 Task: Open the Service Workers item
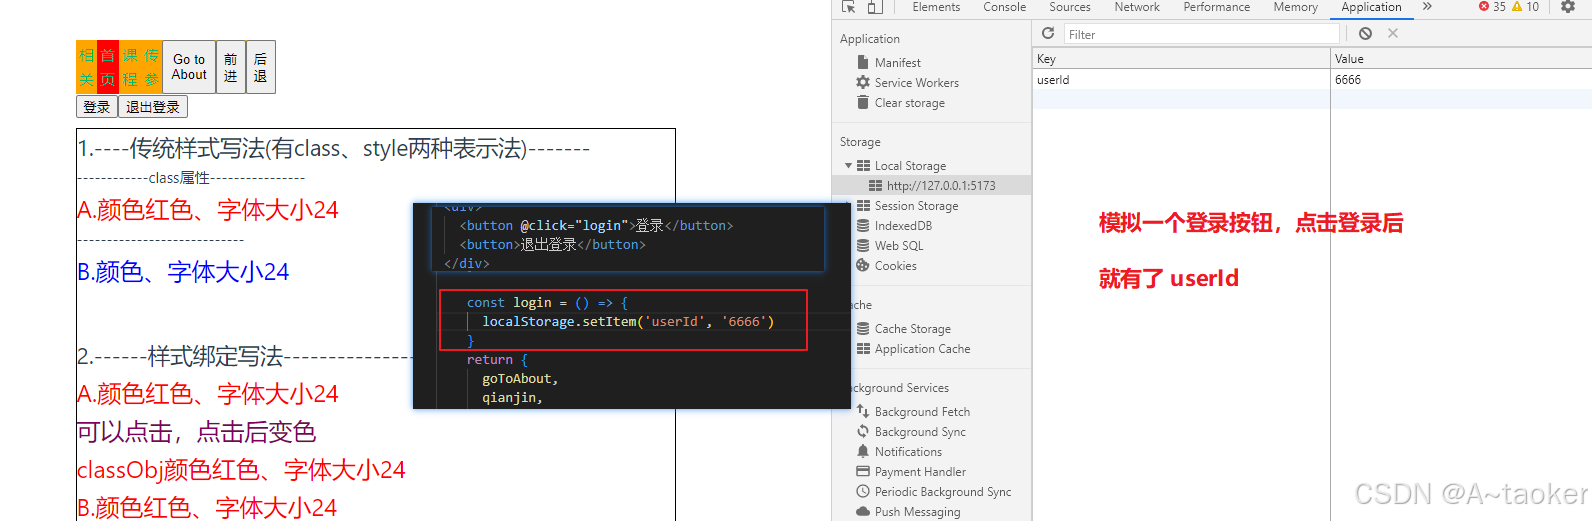[908, 82]
